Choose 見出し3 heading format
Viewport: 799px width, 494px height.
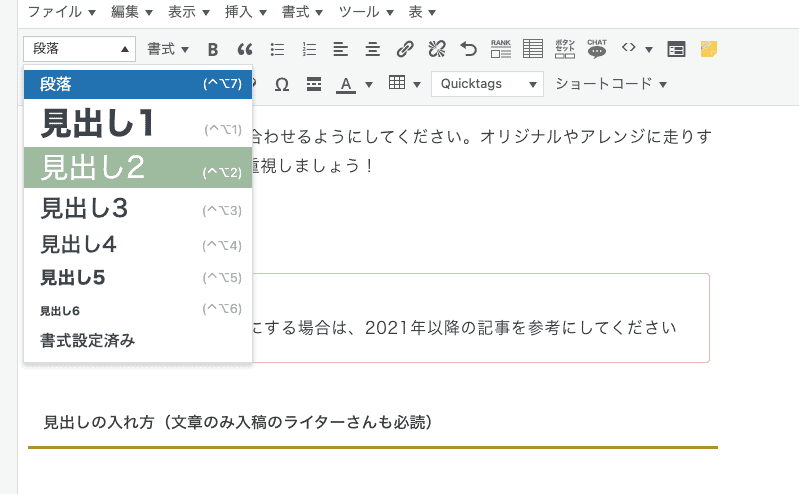[138, 208]
